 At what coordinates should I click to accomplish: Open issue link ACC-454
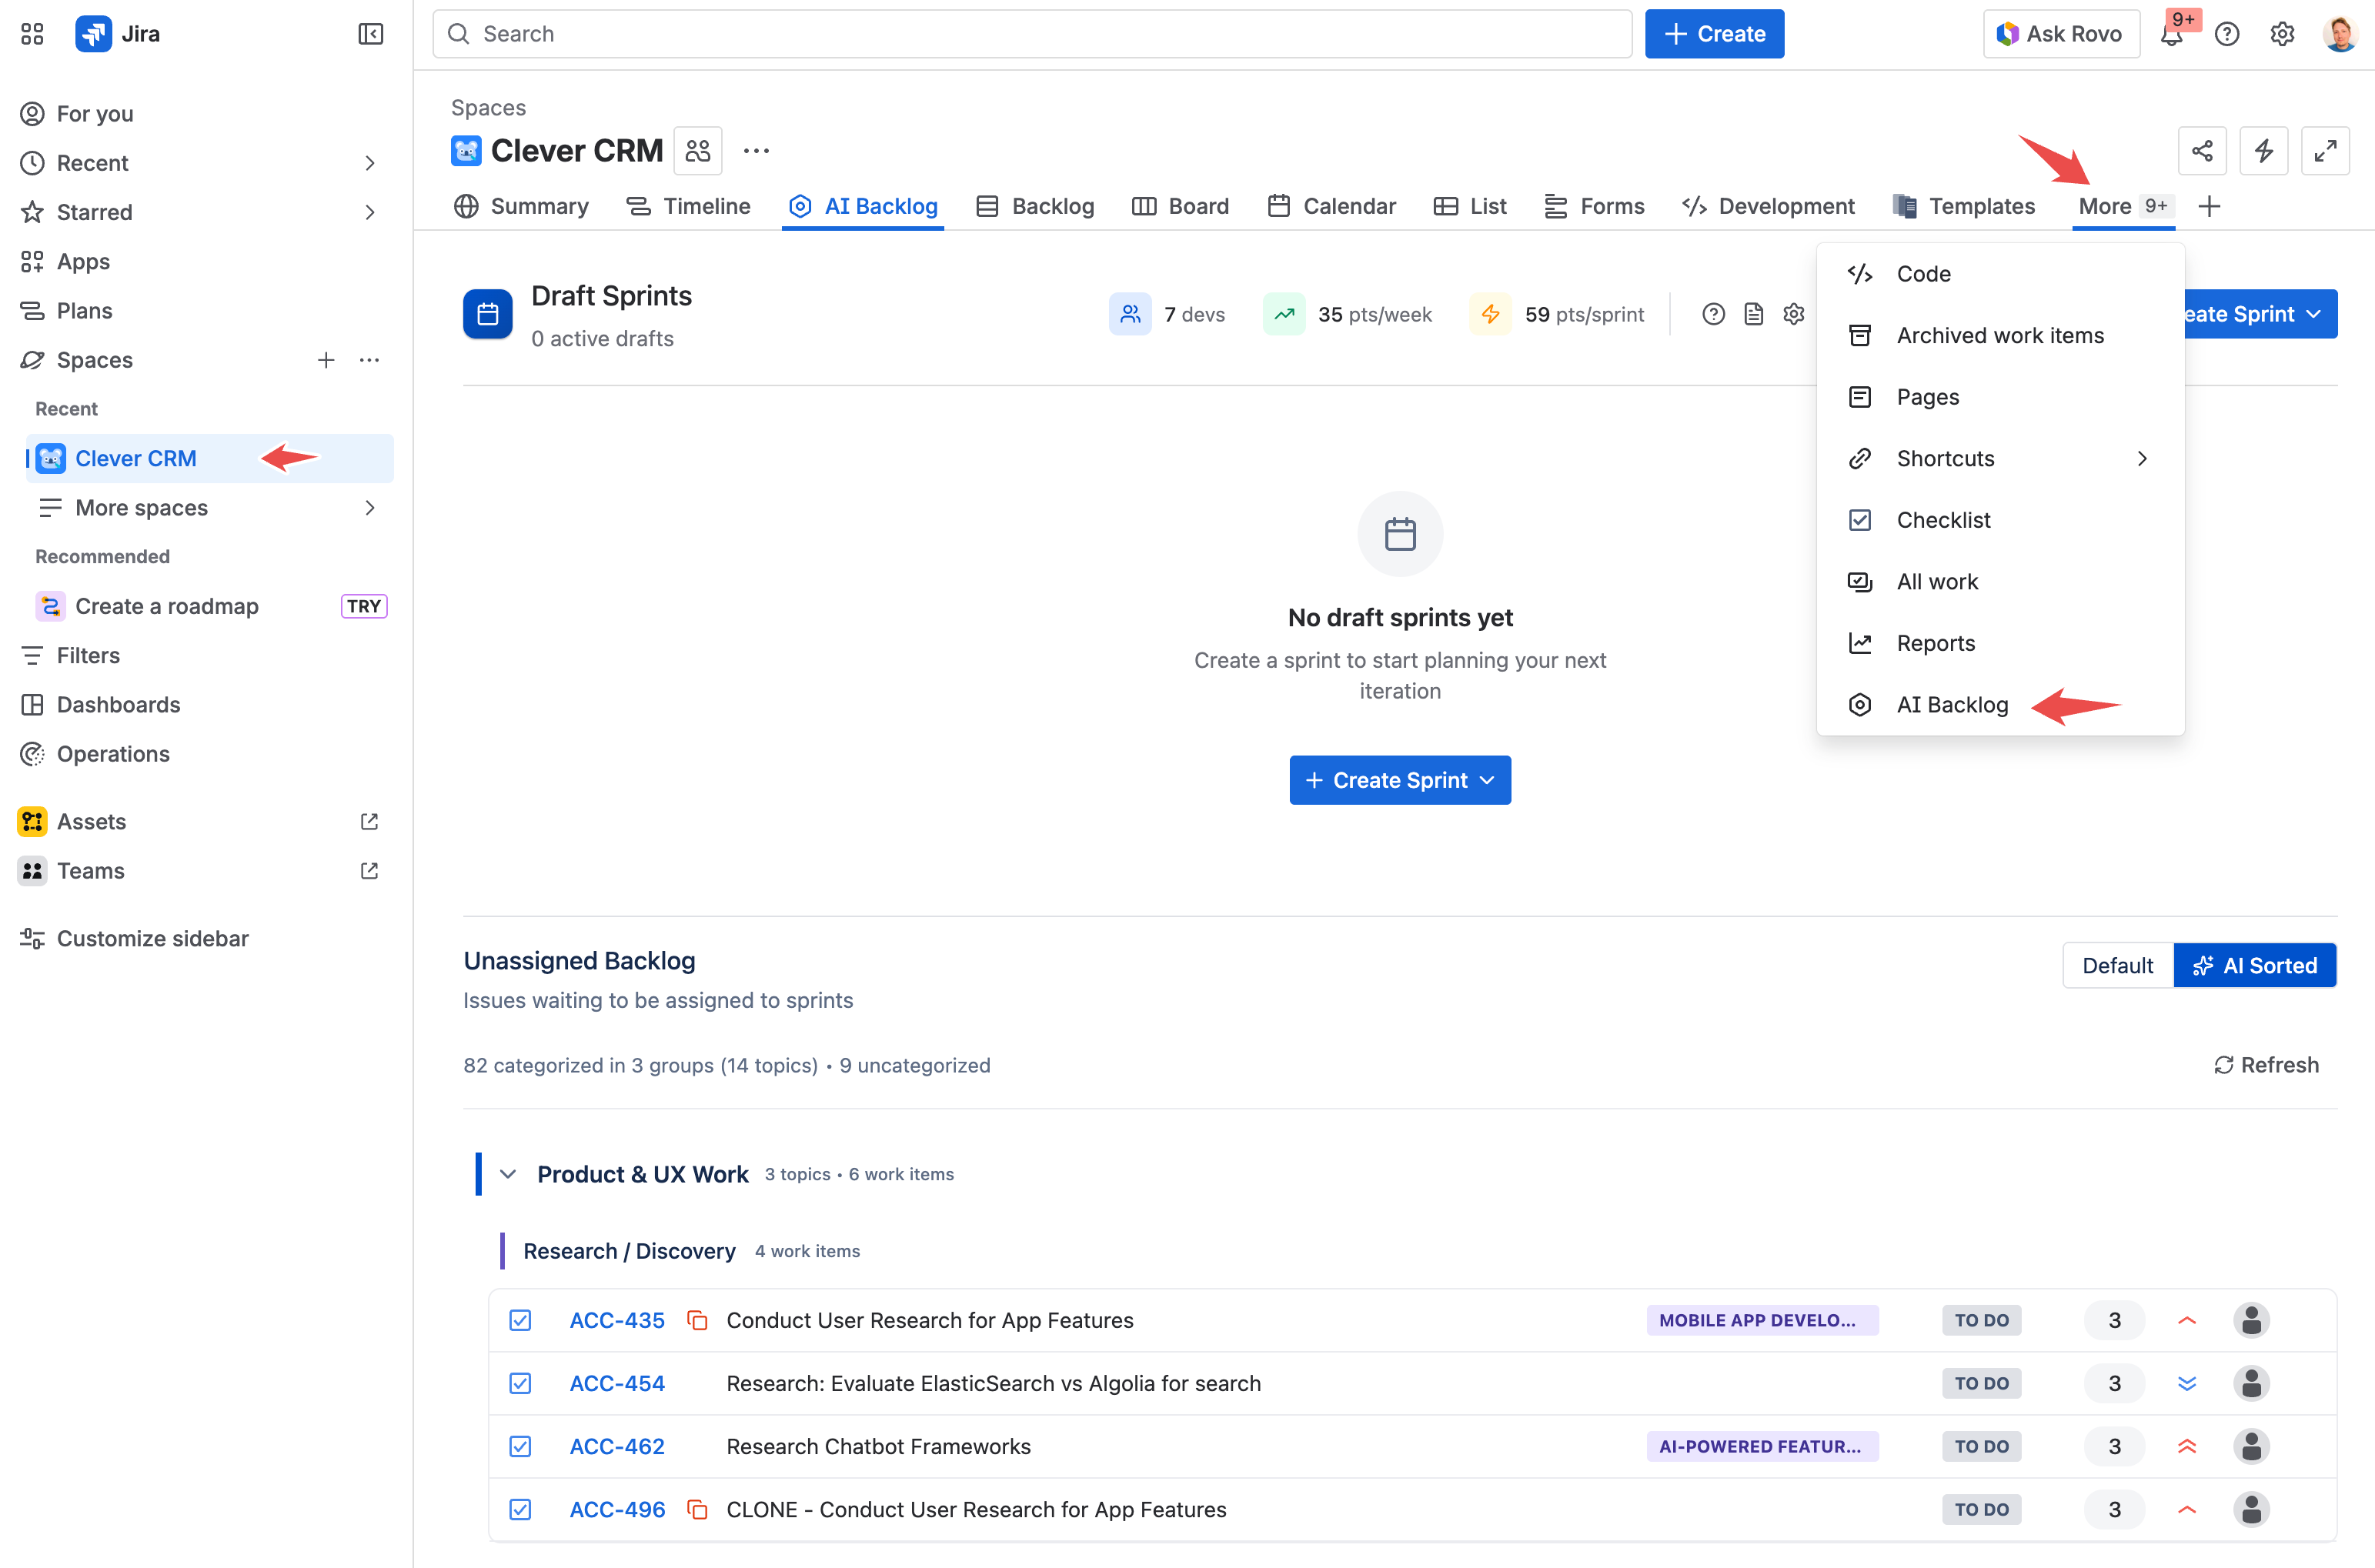(x=616, y=1383)
